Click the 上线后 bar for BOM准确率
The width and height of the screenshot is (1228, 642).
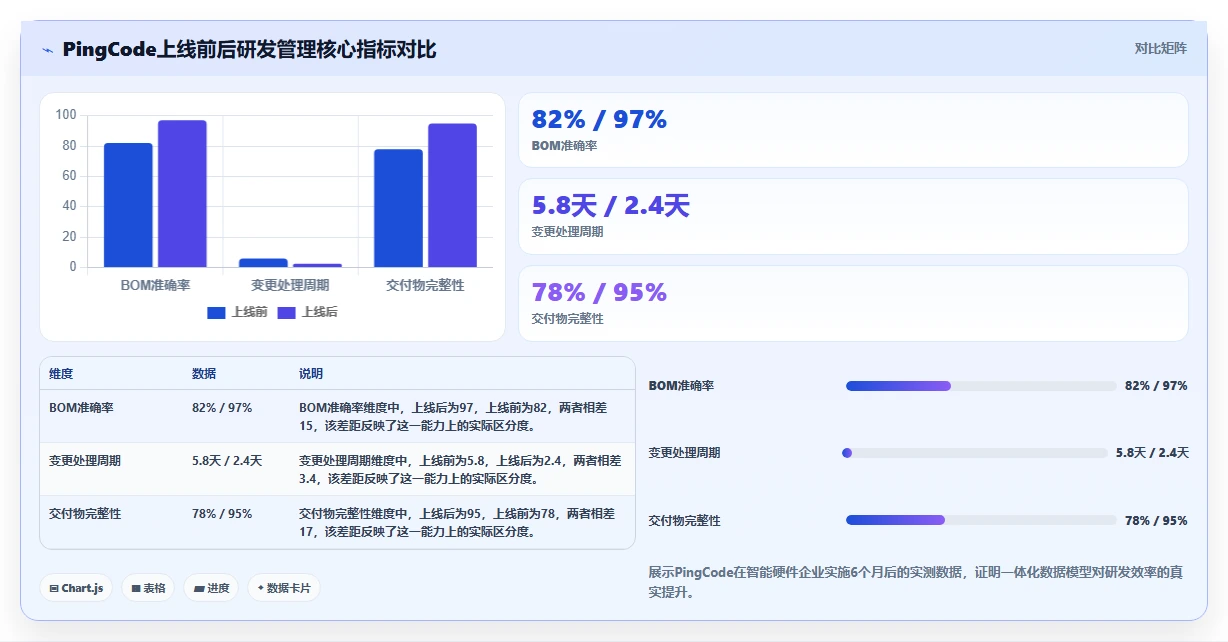[182, 194]
